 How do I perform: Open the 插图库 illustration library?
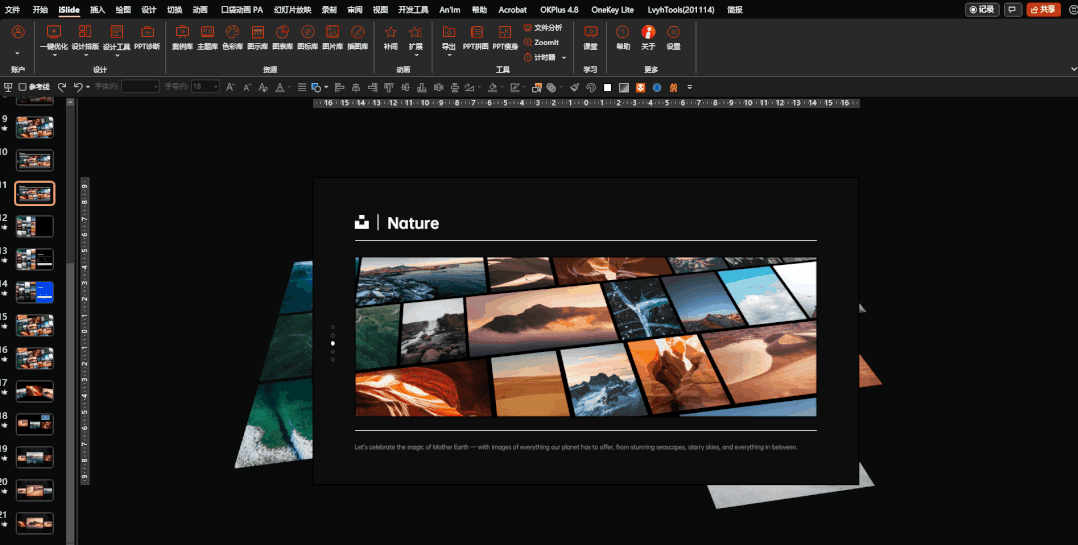pyautogui.click(x=358, y=37)
